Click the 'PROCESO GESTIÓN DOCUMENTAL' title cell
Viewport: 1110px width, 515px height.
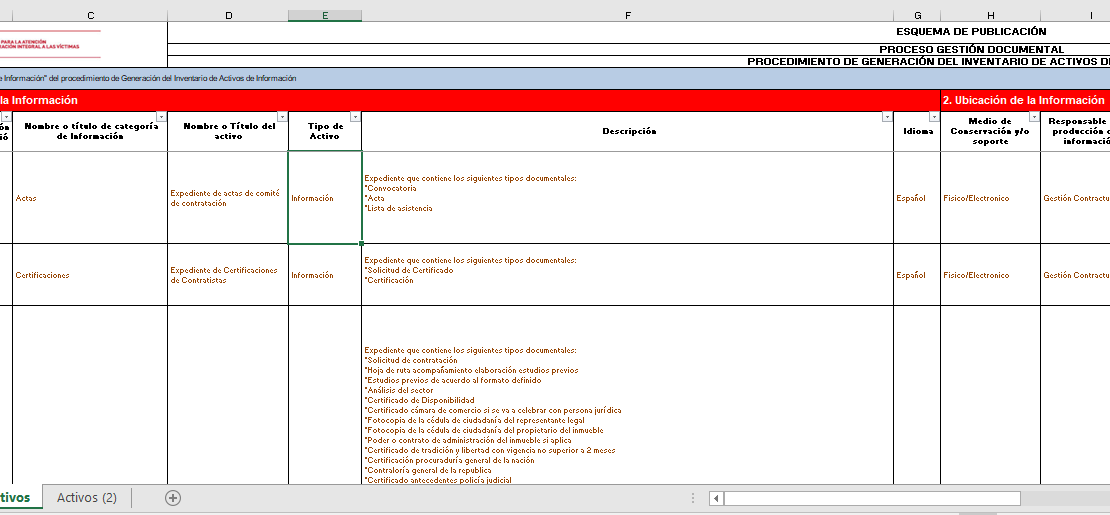coord(639,50)
